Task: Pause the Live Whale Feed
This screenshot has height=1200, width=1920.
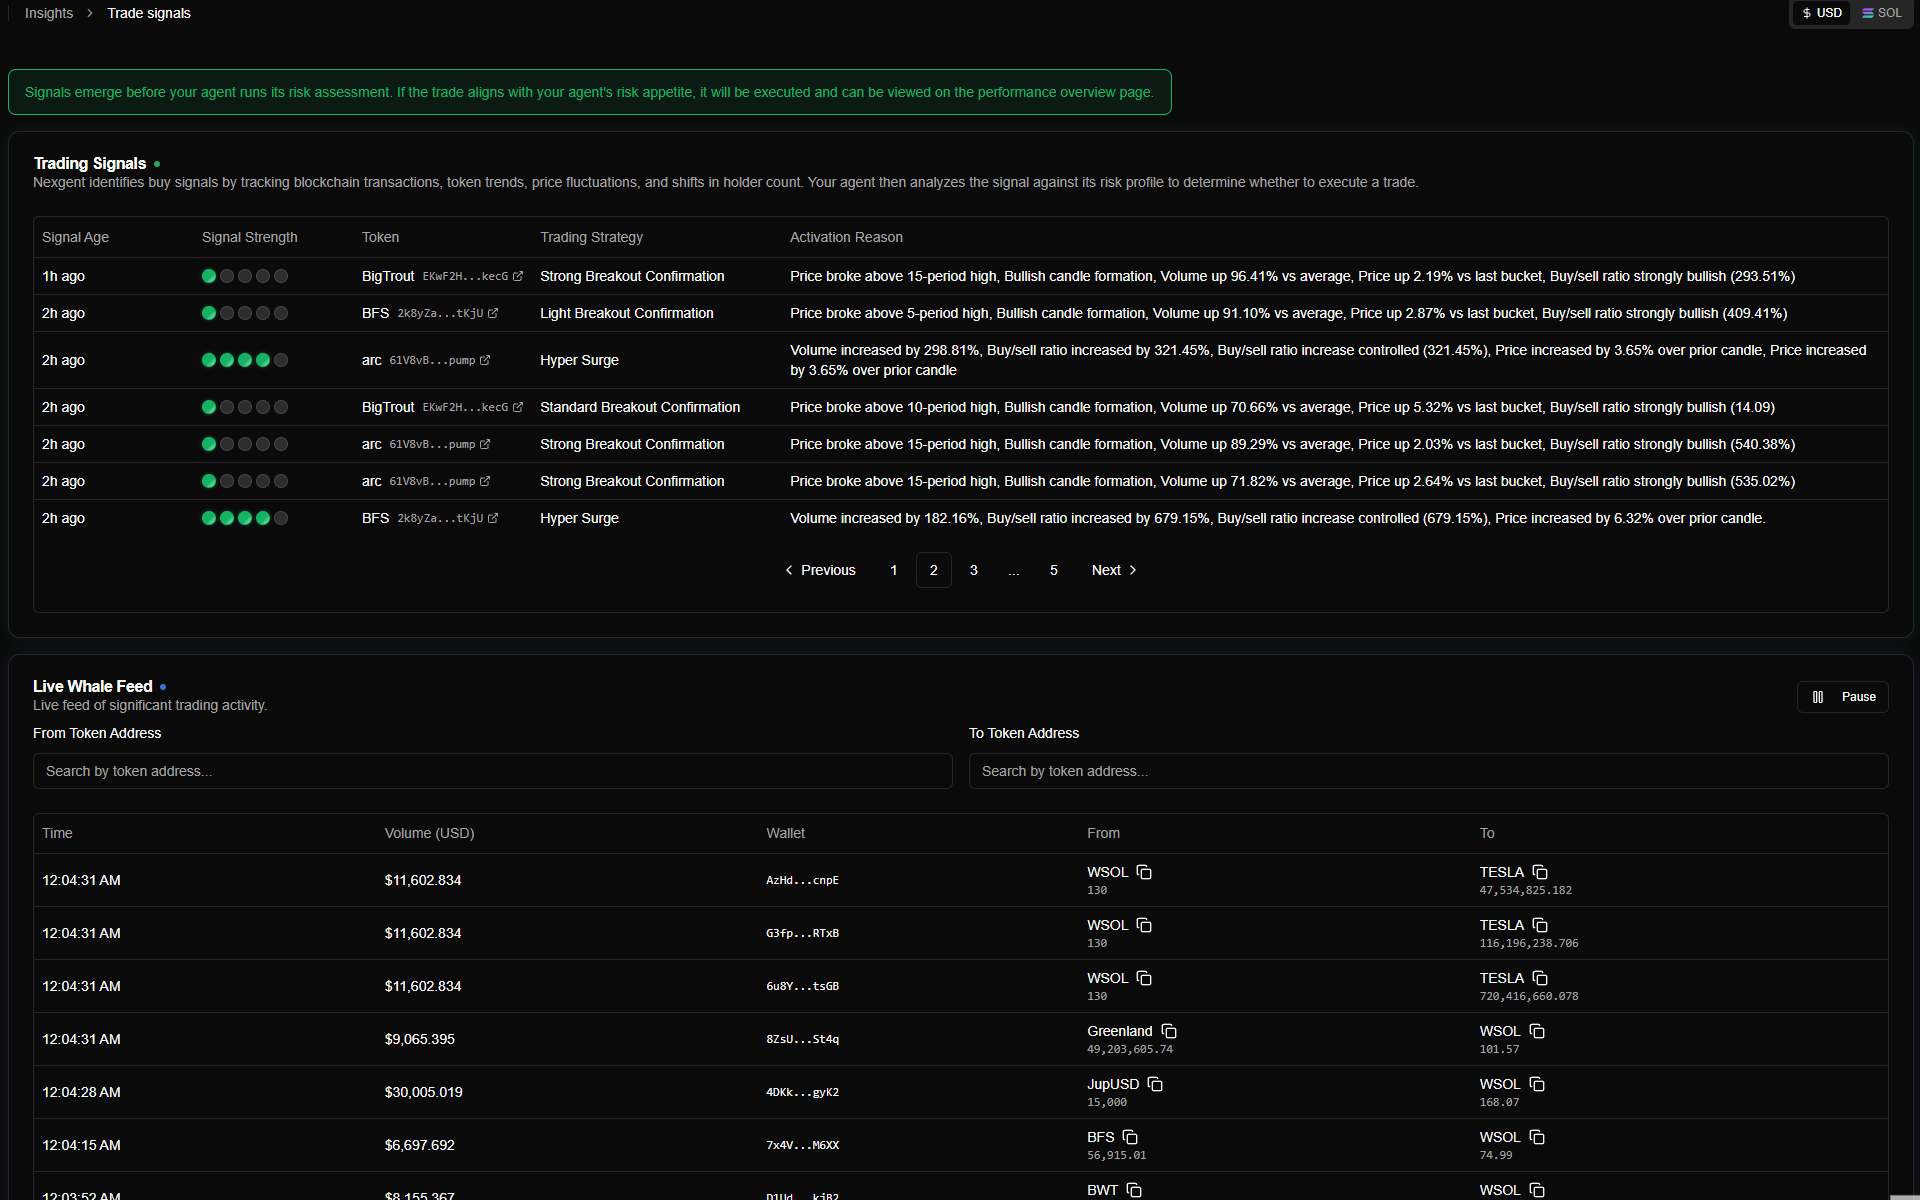Action: pyautogui.click(x=1842, y=697)
